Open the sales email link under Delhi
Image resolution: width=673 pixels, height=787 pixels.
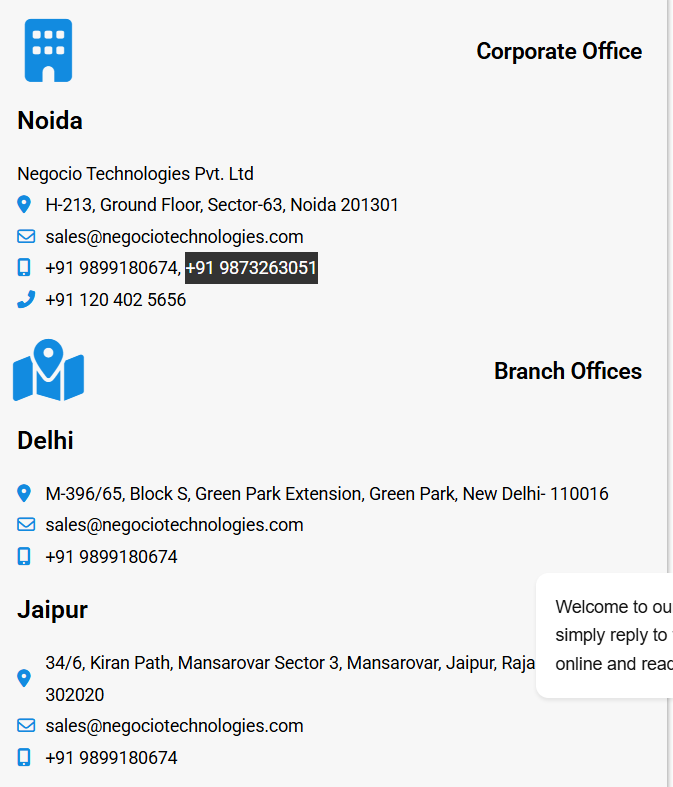click(174, 524)
